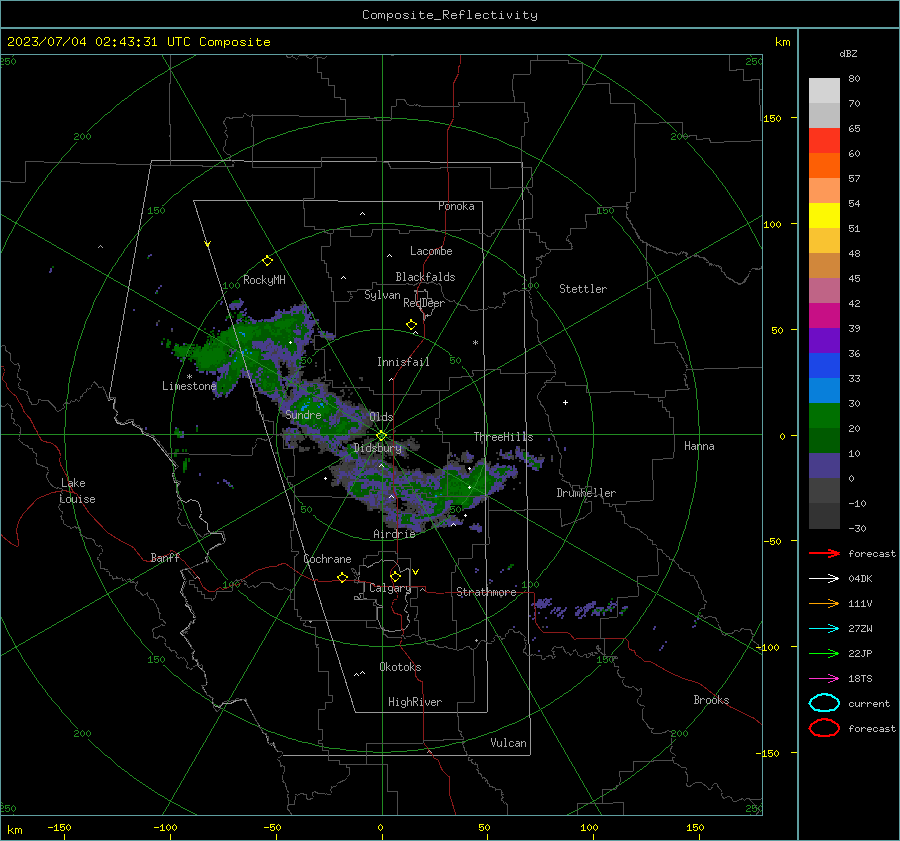900x841 pixels.
Task: Click the yellow diamond marker above Calgary
Action: (395, 576)
